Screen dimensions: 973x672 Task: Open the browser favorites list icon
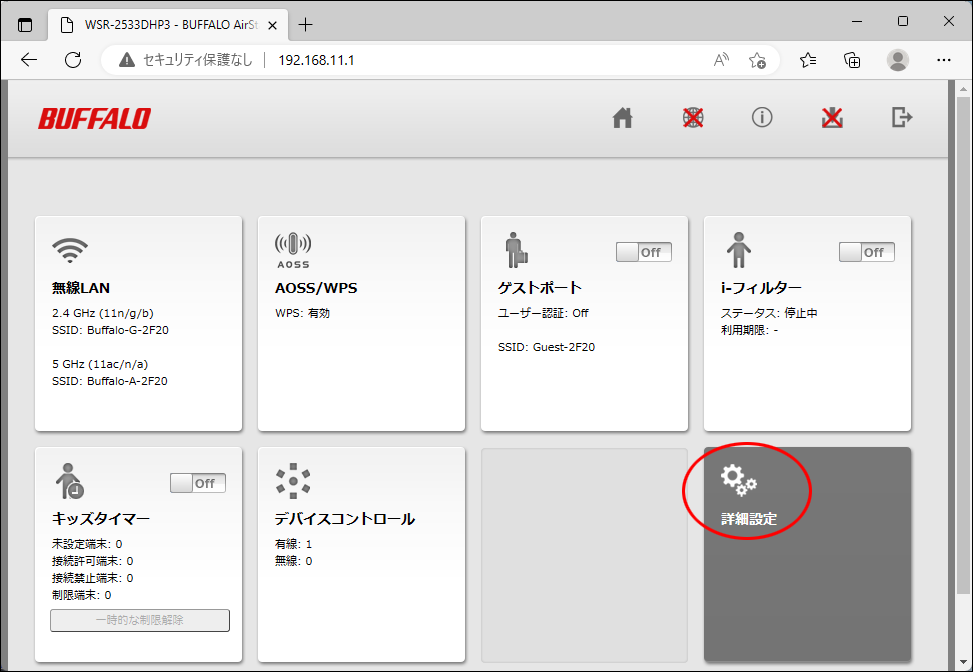coord(808,60)
